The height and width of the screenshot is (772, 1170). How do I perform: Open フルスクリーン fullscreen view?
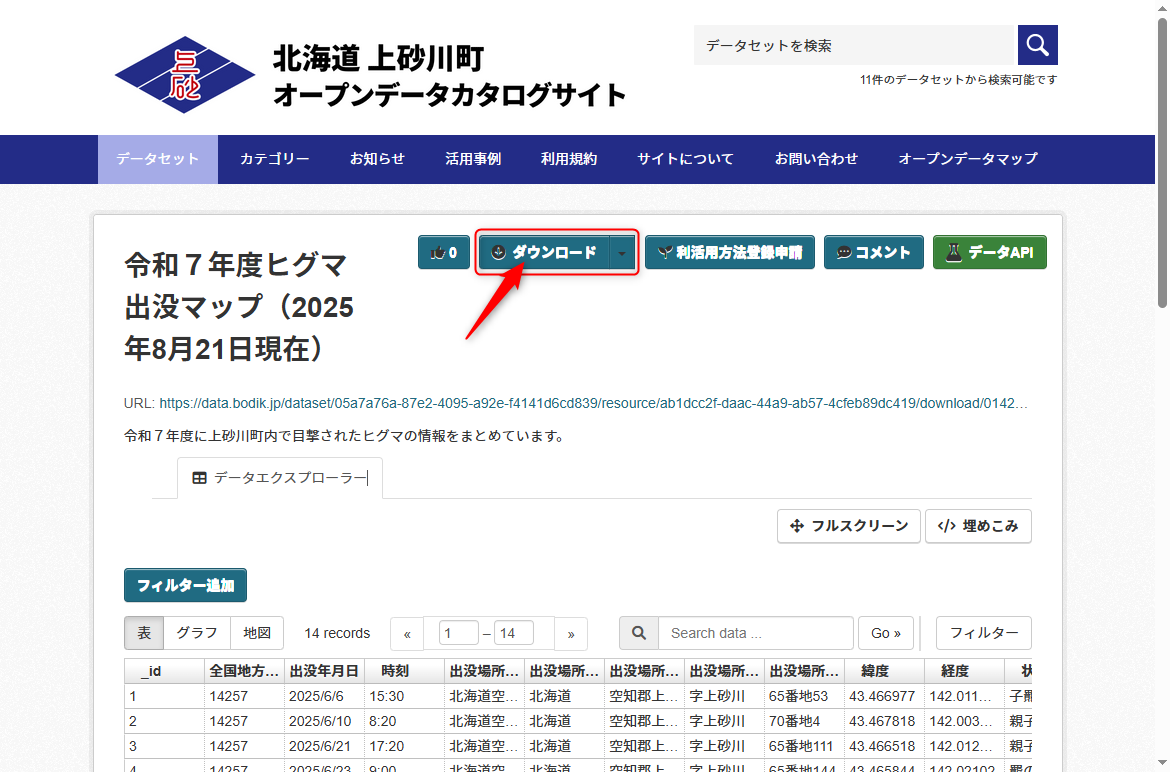coord(848,526)
